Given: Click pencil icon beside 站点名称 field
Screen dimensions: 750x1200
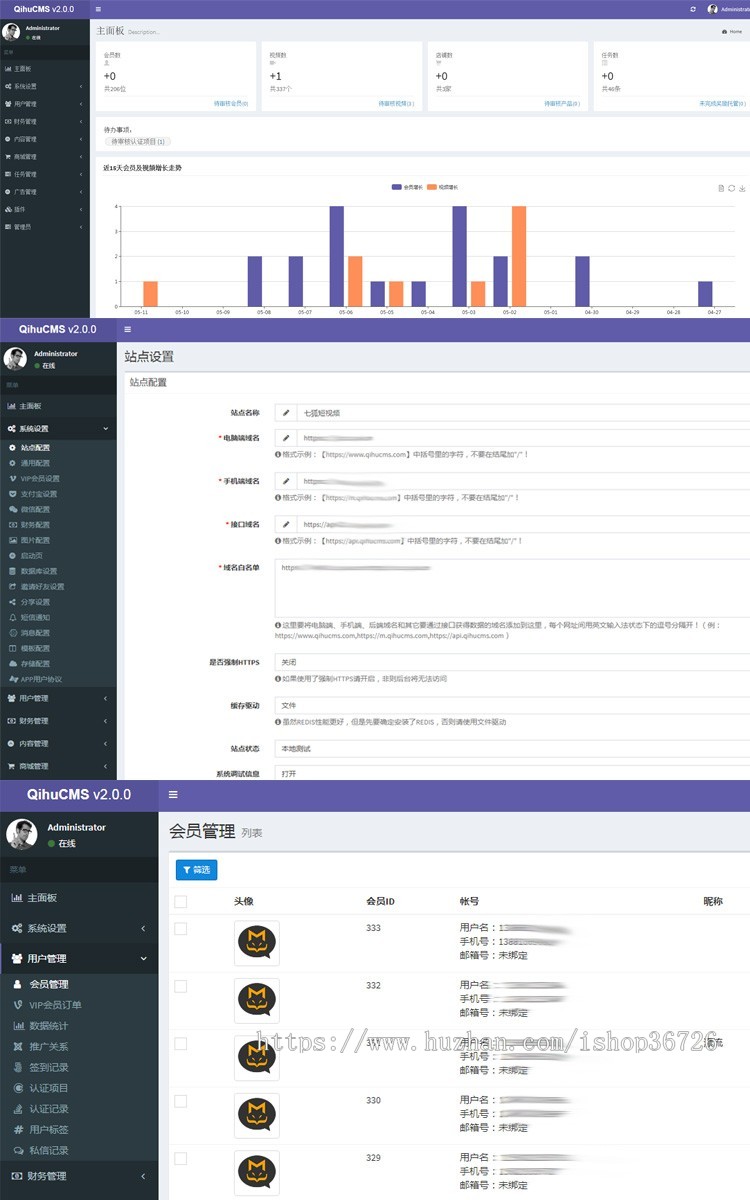Looking at the screenshot, I should [x=285, y=412].
